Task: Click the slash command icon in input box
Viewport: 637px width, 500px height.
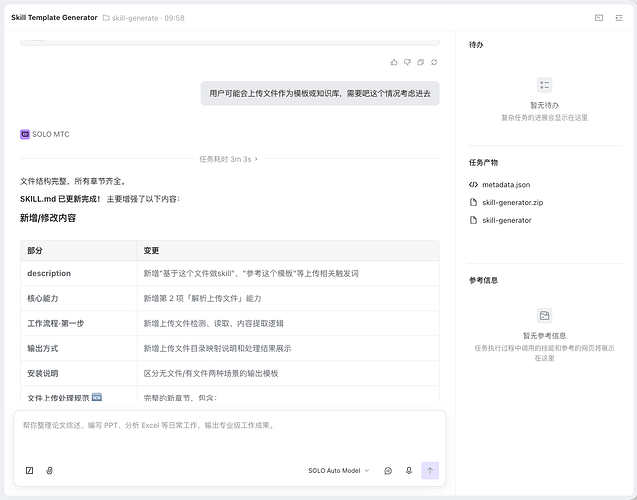Action: (29, 470)
